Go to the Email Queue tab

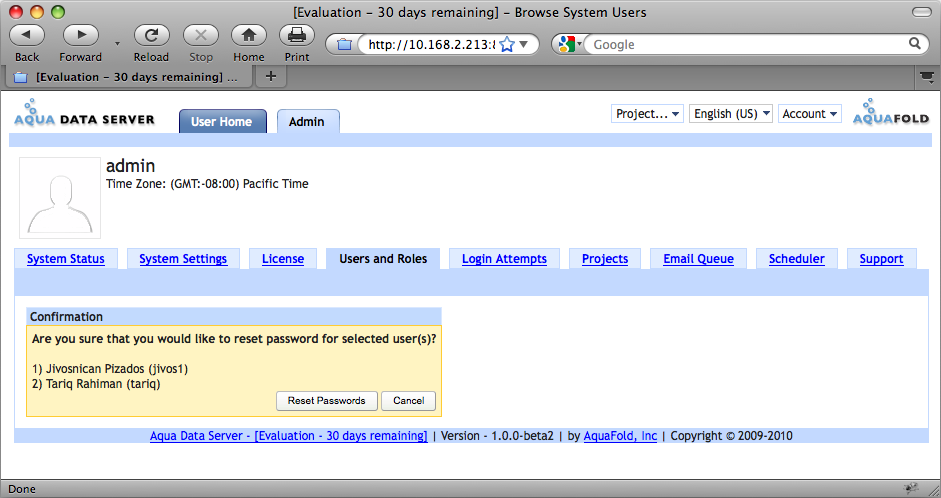[698, 259]
